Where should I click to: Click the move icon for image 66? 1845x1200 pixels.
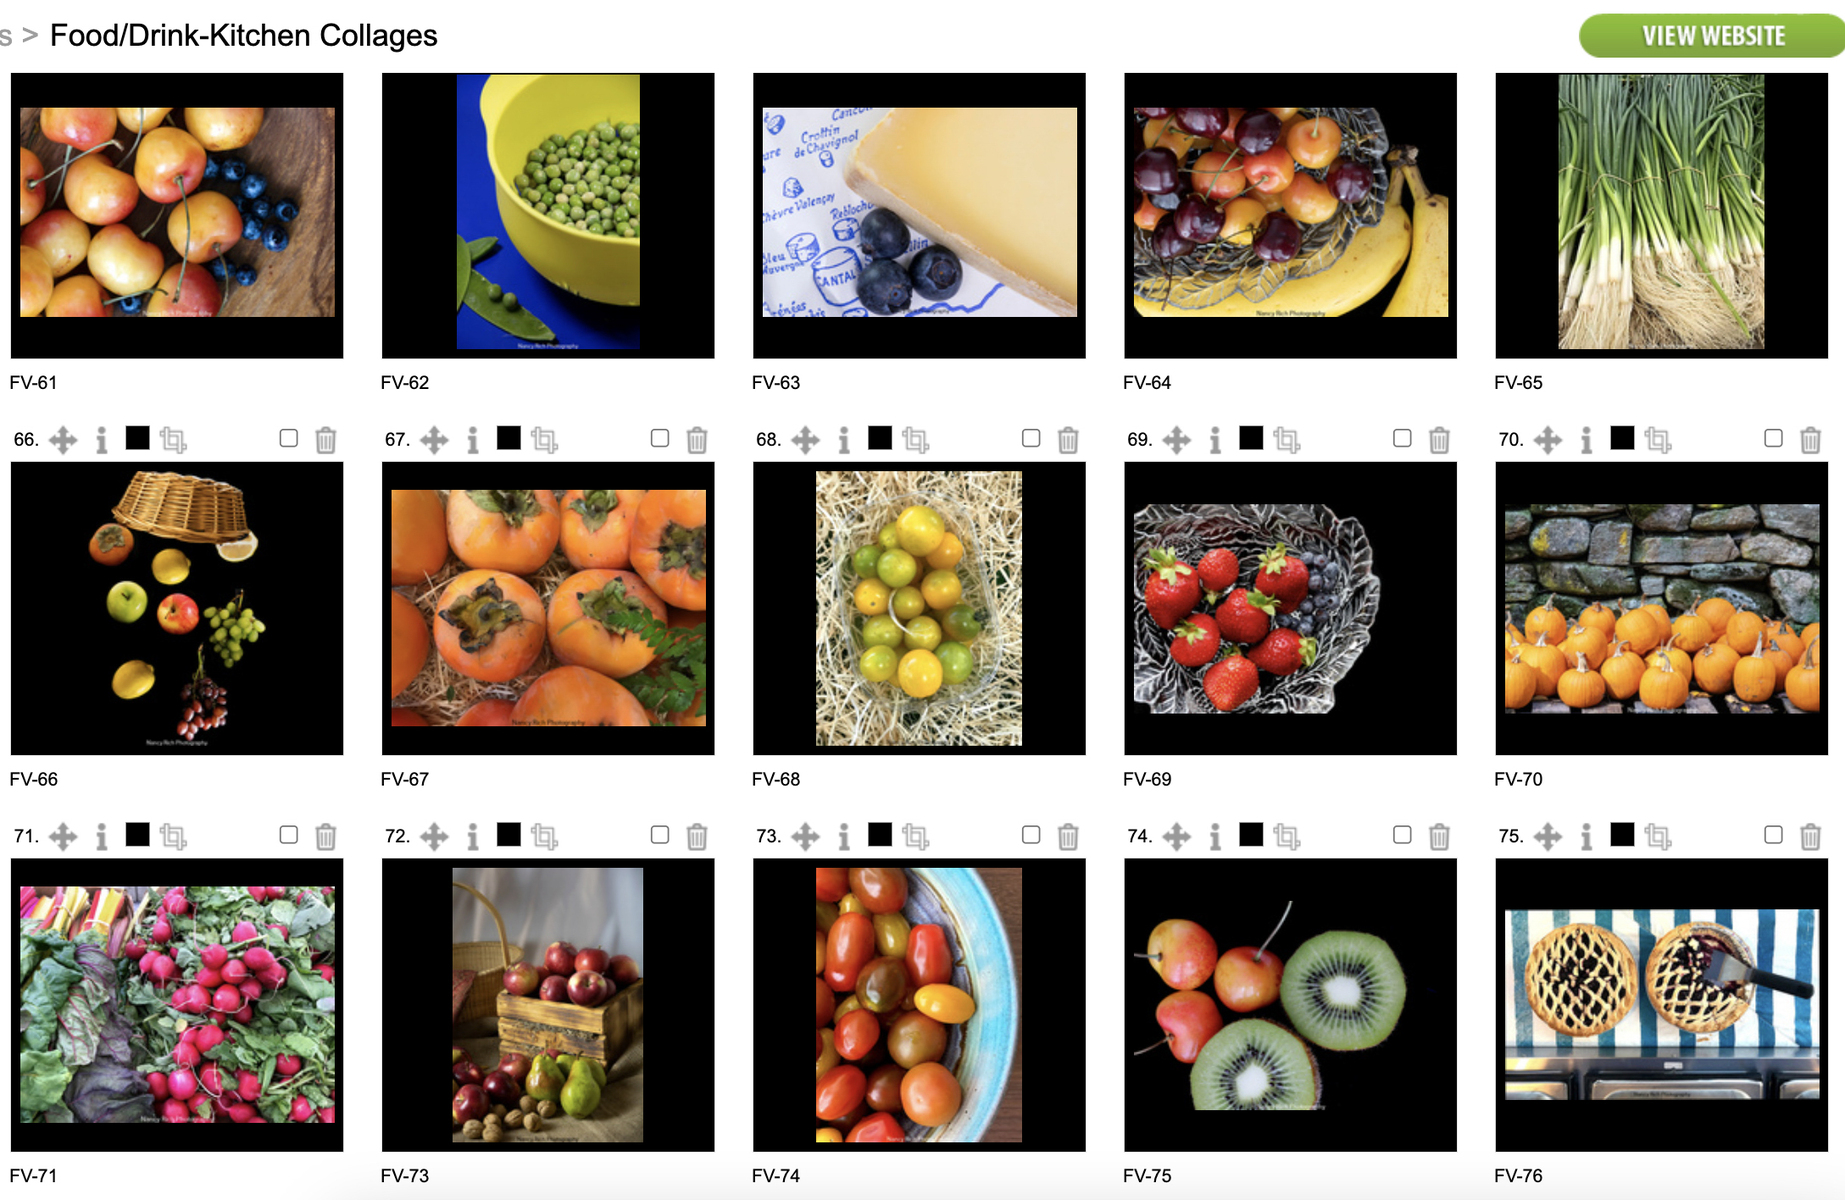(63, 440)
